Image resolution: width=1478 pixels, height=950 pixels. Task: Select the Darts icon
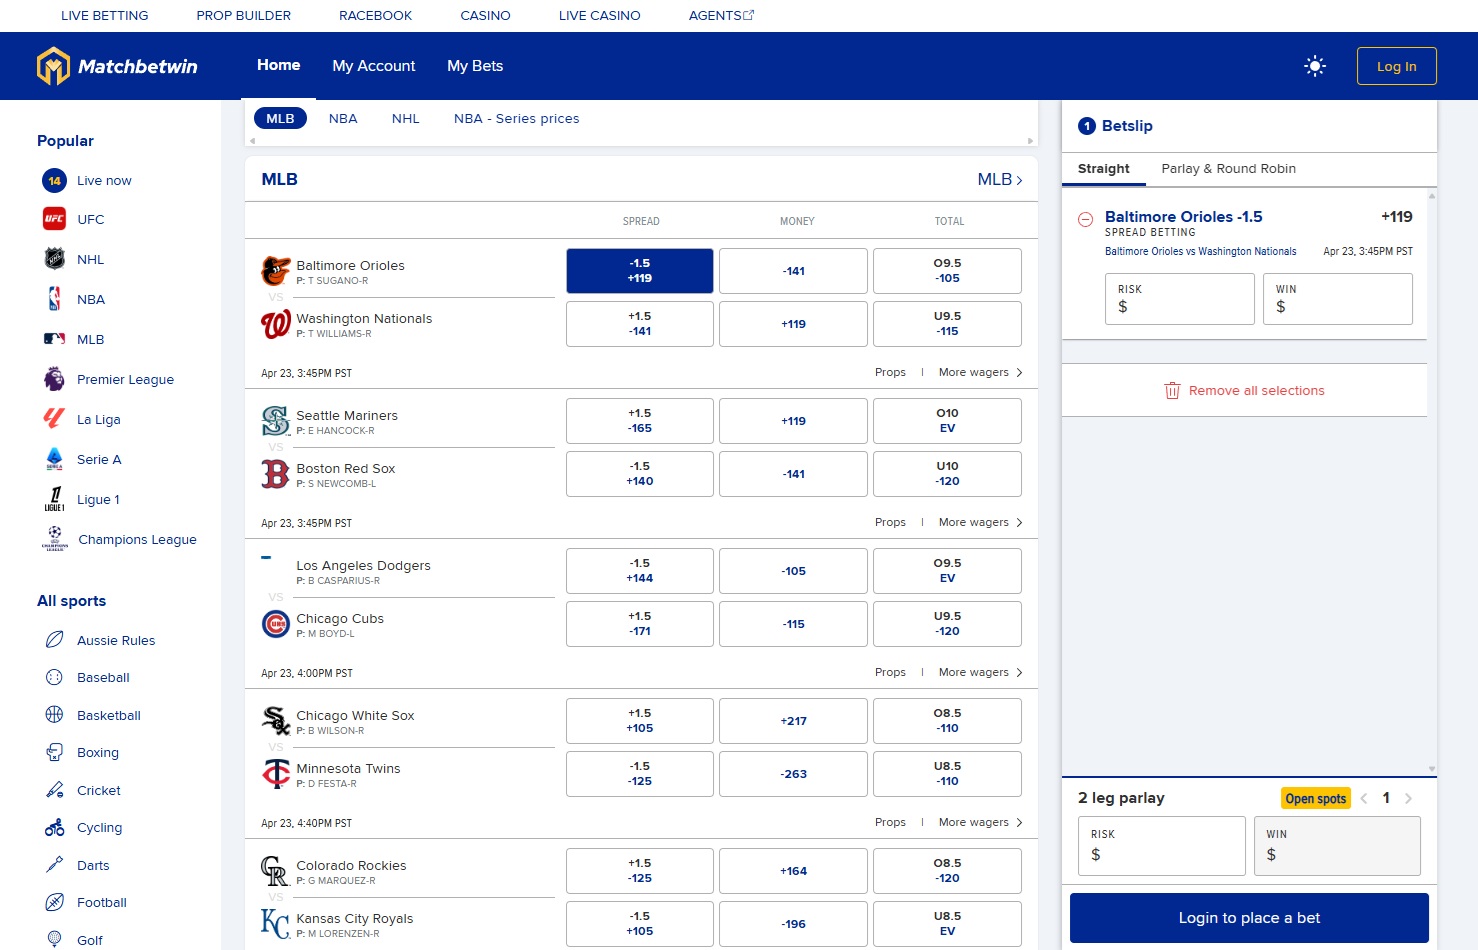[x=54, y=865]
